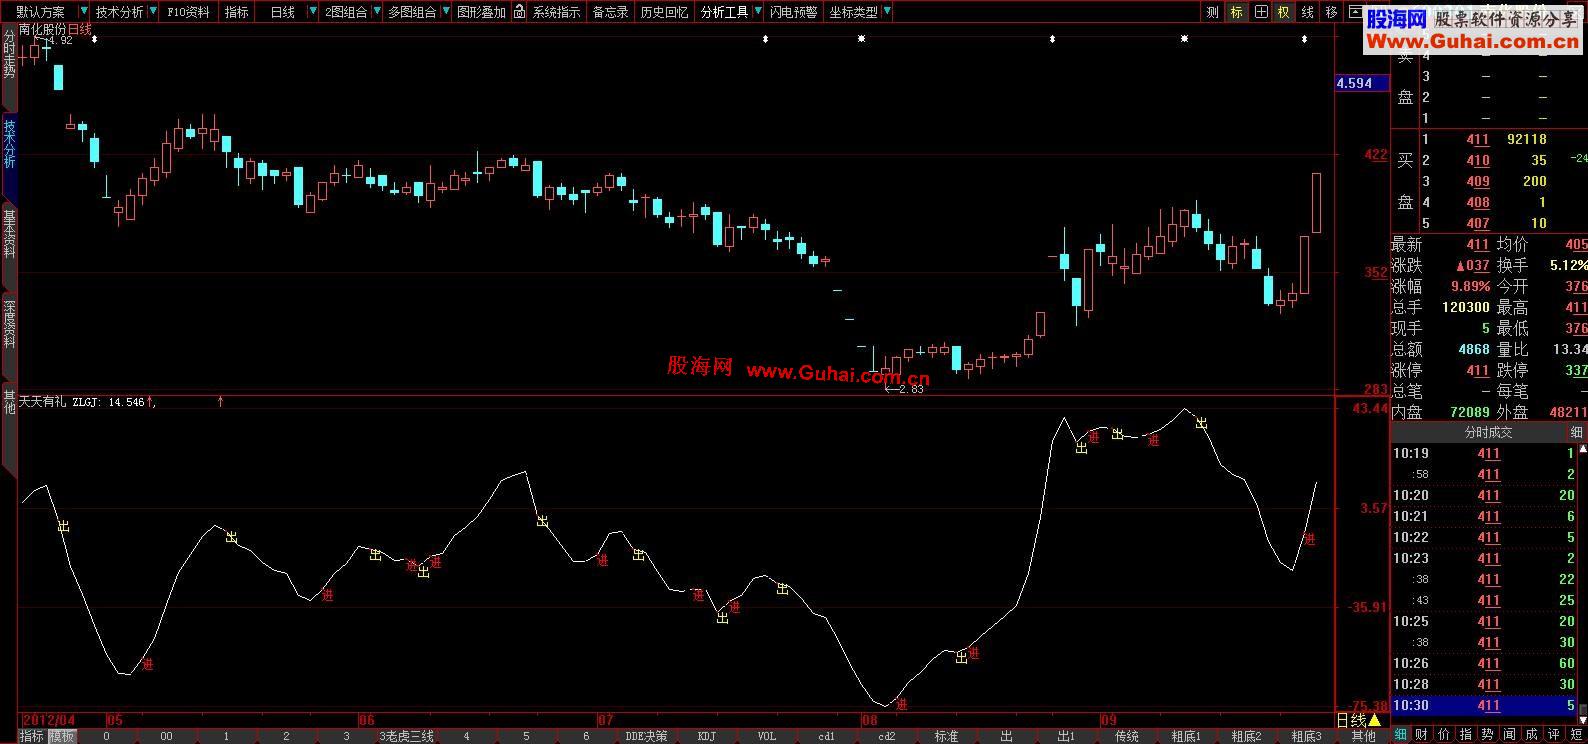The height and width of the screenshot is (744, 1588).
Task: Open 闪电预警 alert item
Action: click(793, 12)
